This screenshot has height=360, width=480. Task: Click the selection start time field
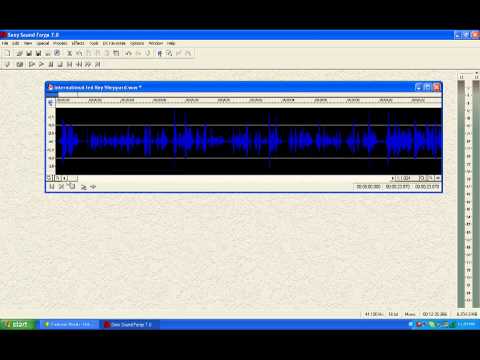pos(368,187)
